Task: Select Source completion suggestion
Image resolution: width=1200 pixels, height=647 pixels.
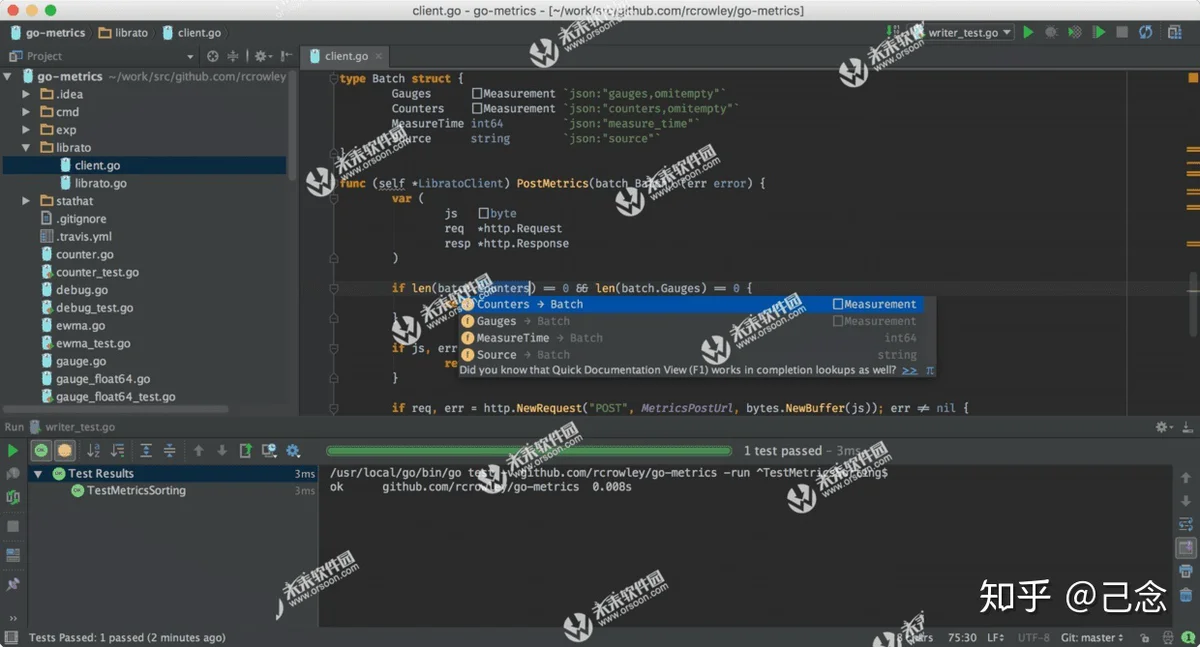Action: [697, 355]
